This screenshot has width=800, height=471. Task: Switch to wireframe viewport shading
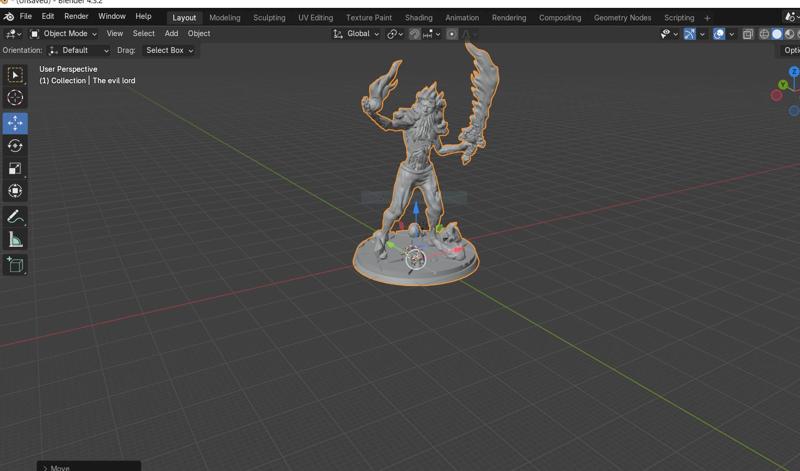click(764, 34)
